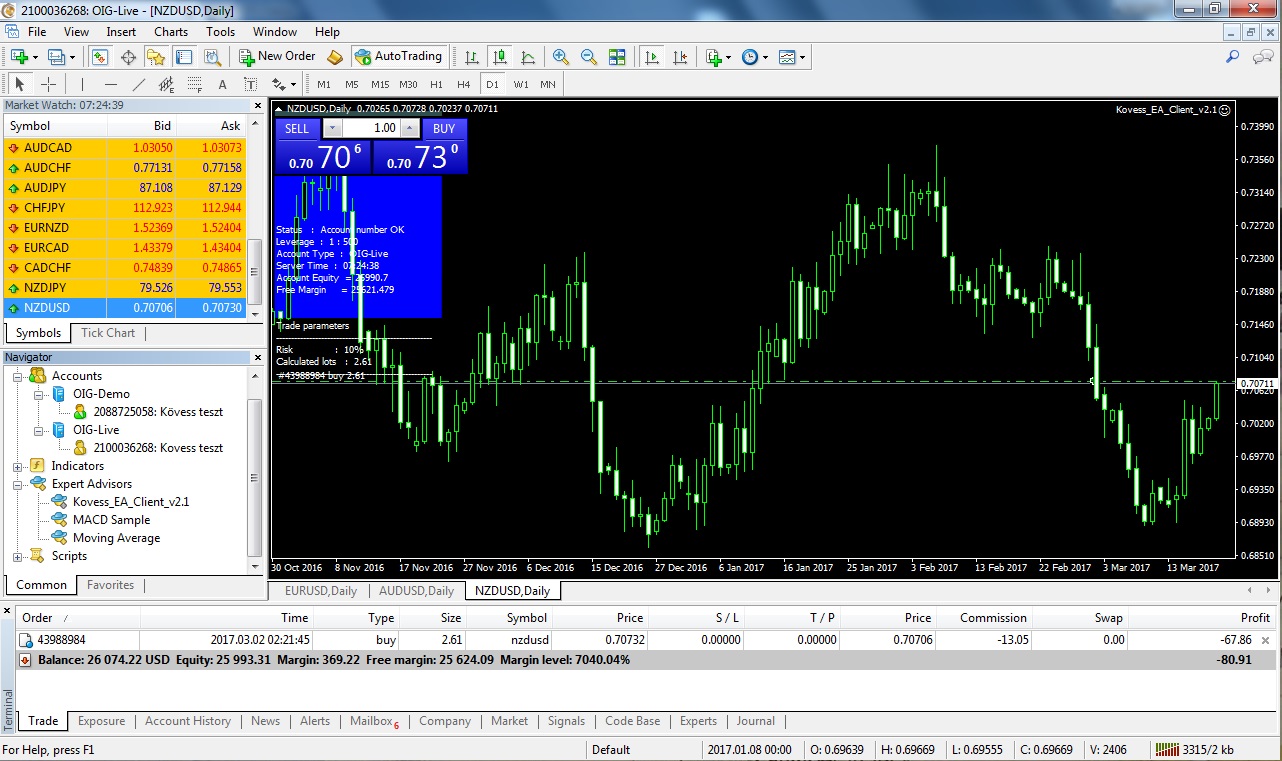This screenshot has height=761, width=1282.
Task: Switch chart to Line Chart mode
Action: point(528,57)
